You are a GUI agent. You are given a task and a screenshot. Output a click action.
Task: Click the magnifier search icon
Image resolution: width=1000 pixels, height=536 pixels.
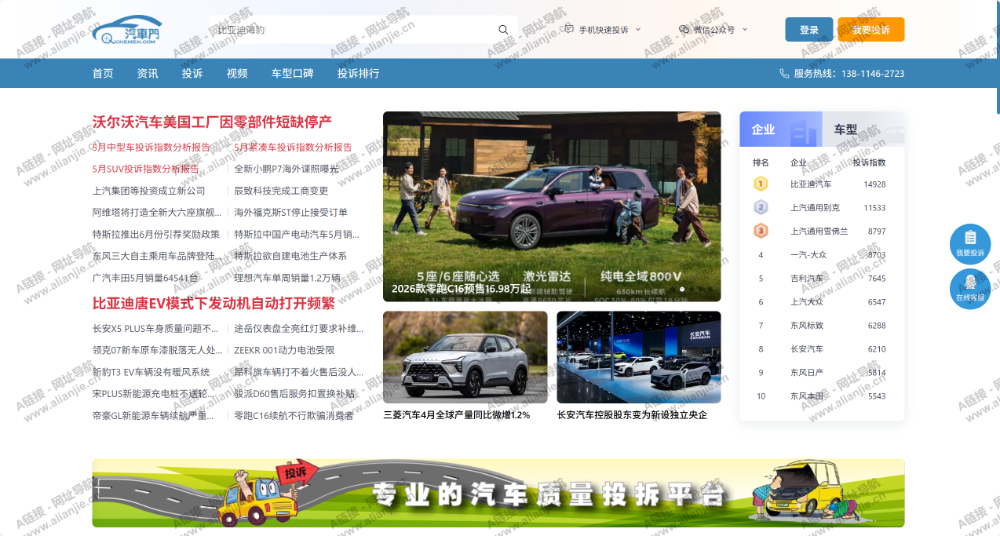click(503, 30)
